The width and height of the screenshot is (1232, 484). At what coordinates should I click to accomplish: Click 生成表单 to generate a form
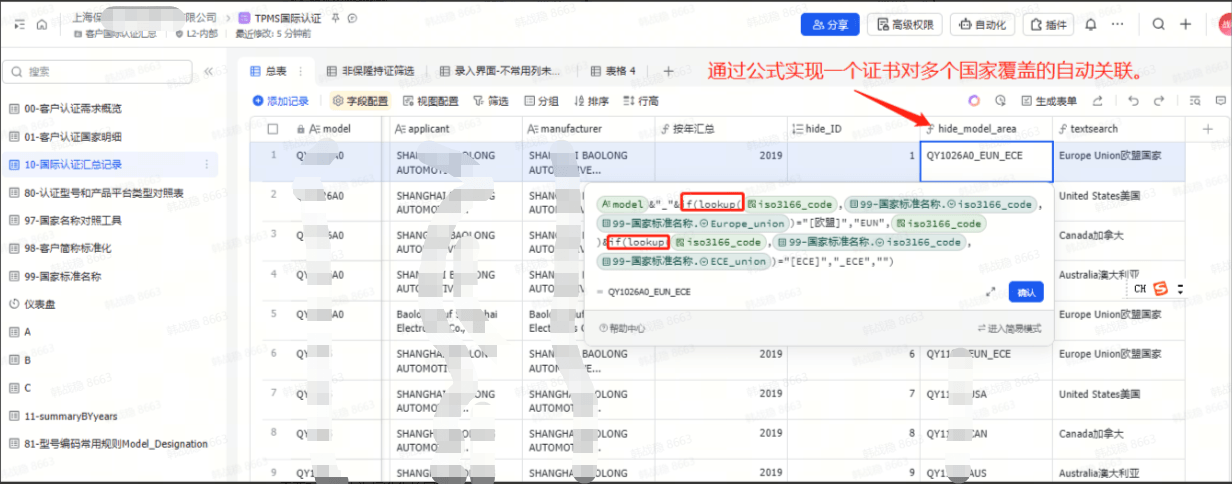coord(1049,101)
